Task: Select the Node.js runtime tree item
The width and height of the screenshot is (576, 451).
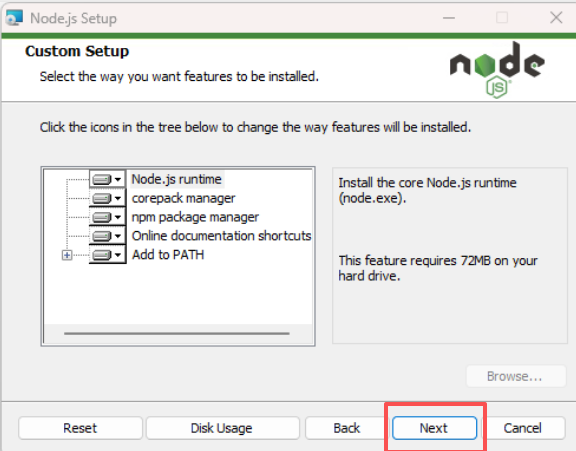Action: click(177, 179)
